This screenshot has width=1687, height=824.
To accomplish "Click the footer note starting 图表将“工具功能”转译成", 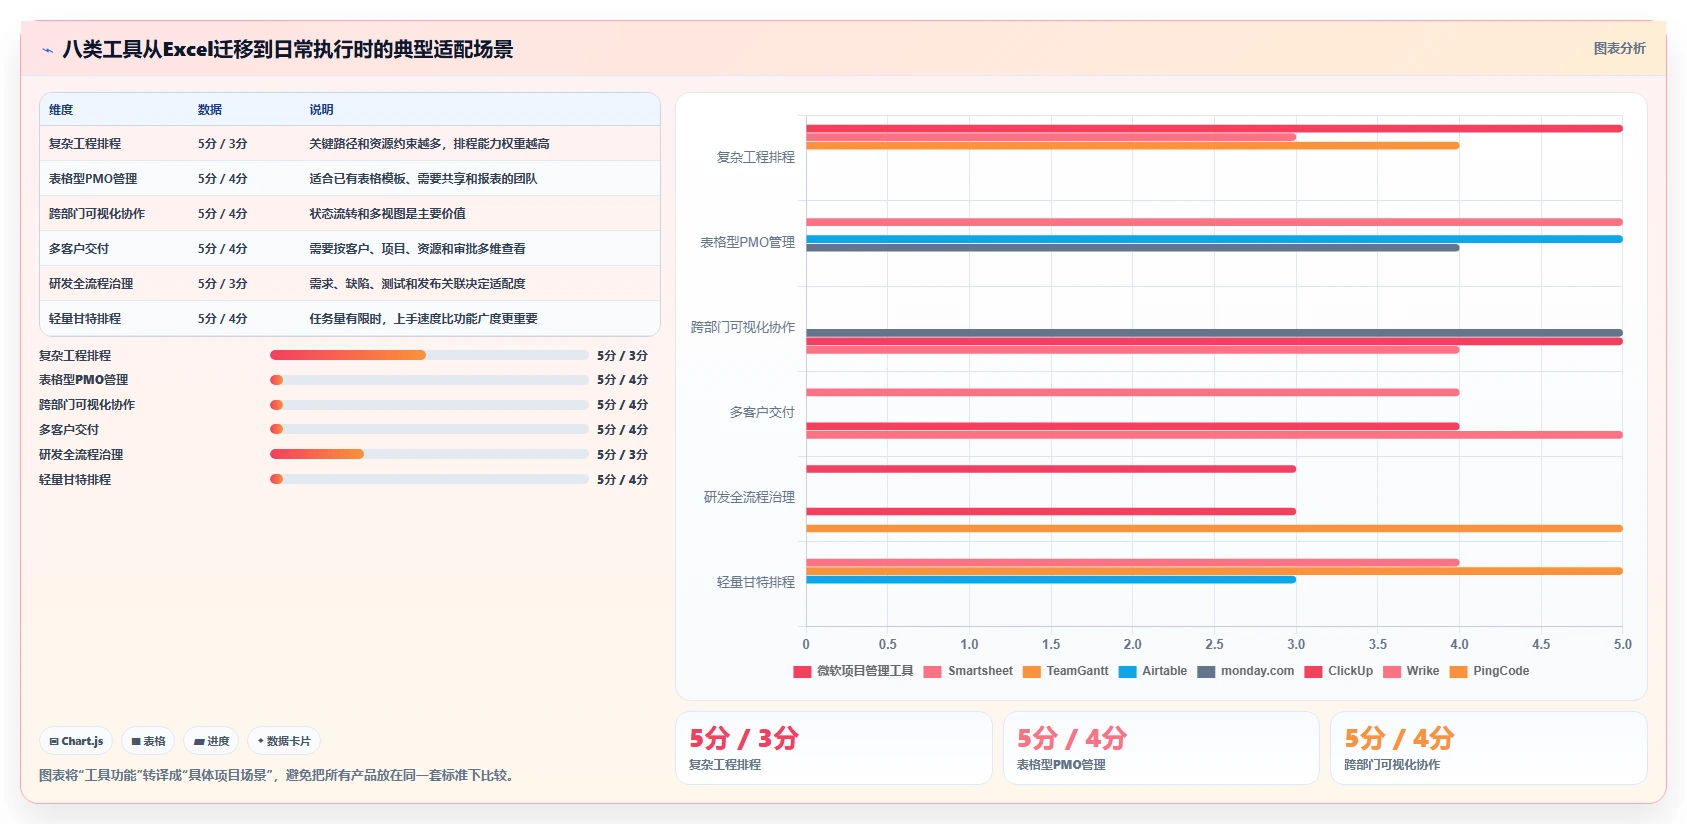I will pyautogui.click(x=279, y=775).
